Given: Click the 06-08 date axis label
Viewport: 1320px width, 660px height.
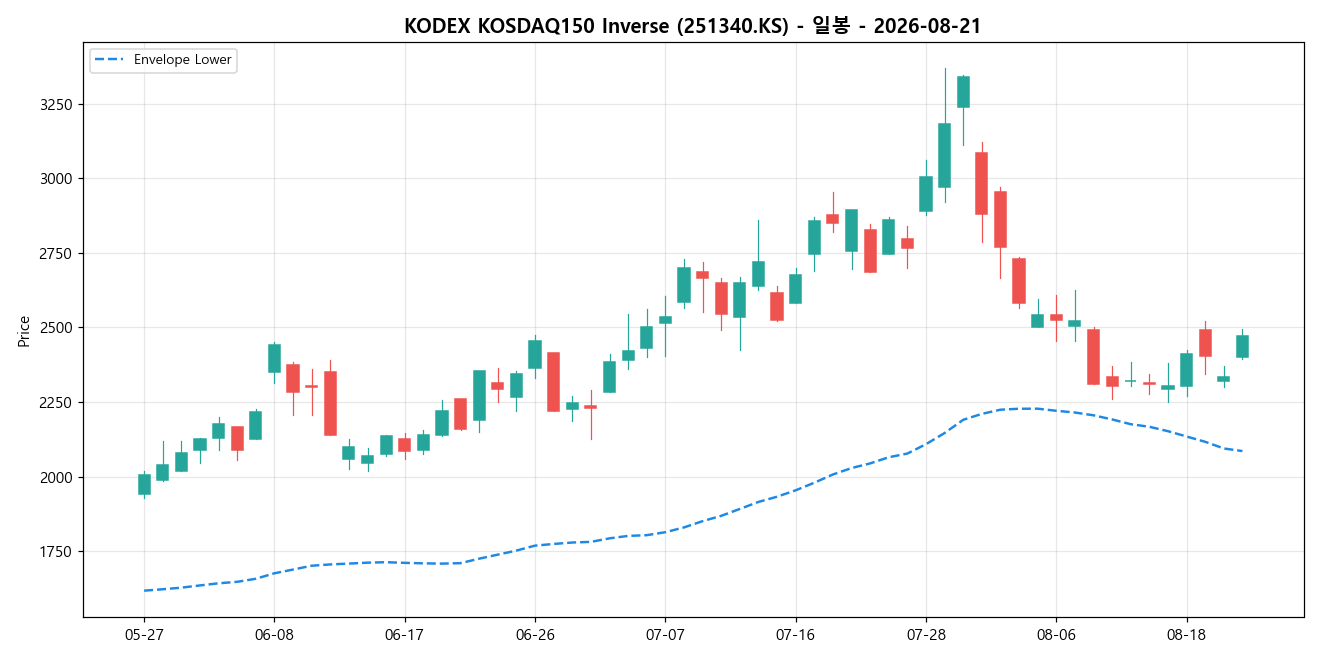Looking at the screenshot, I should click(x=274, y=635).
